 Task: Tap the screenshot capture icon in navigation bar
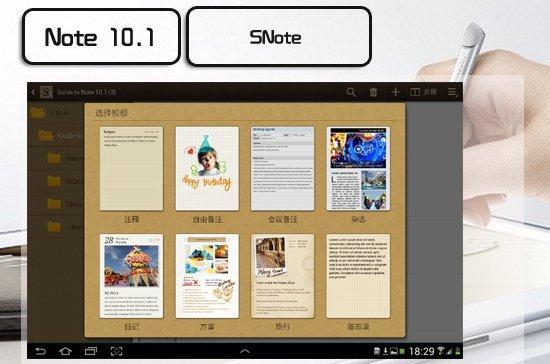(116, 351)
